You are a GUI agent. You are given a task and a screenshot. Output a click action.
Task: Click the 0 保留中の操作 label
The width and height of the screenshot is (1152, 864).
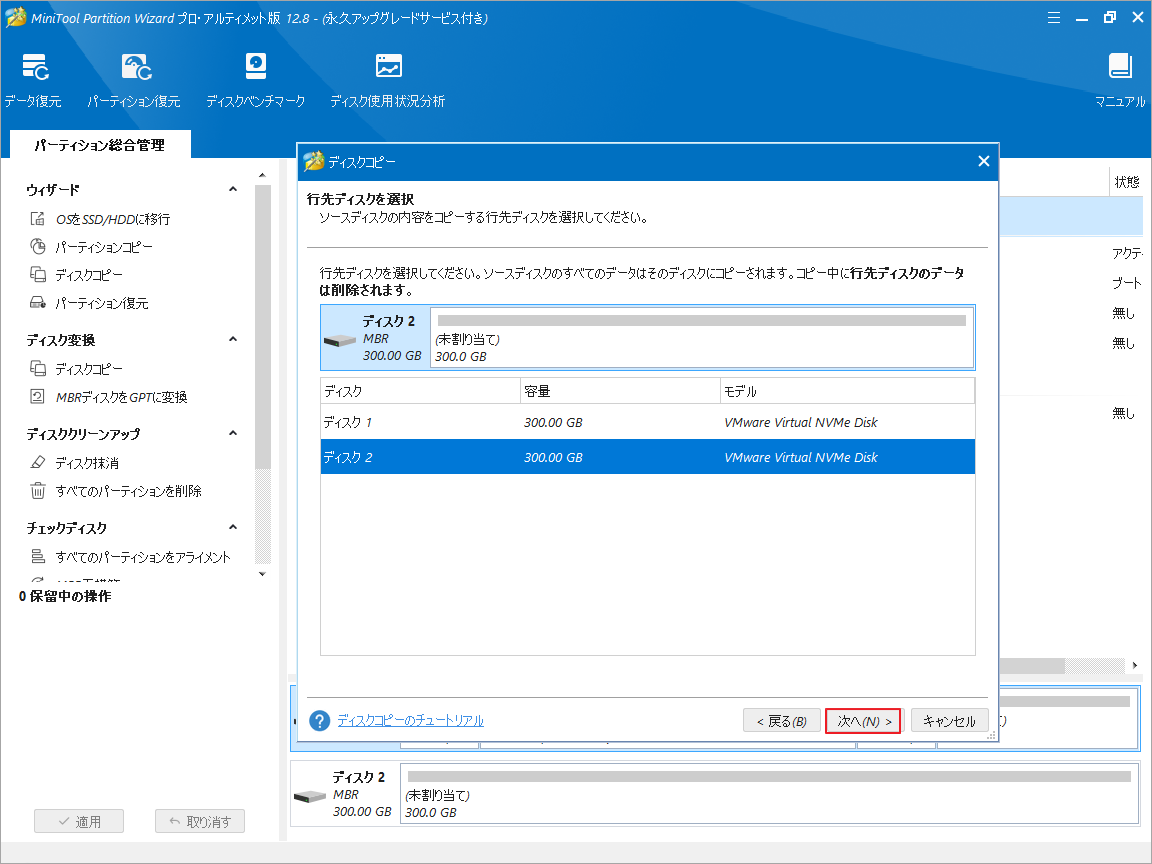click(65, 596)
